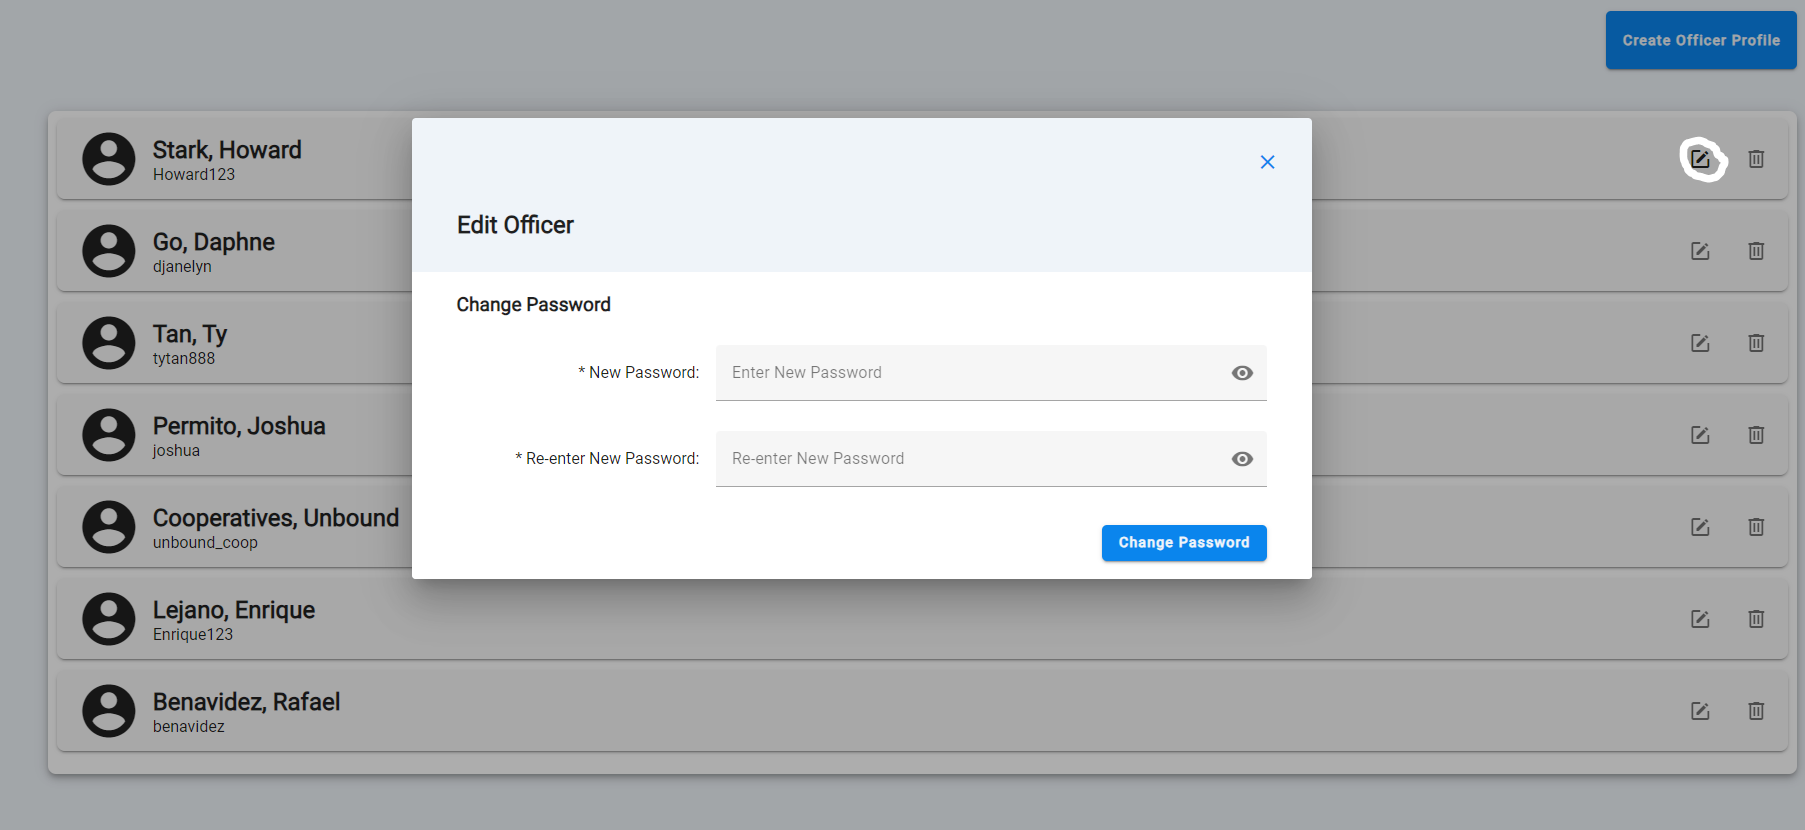Show the Re-enter New Password text
Viewport: 1805px width, 830px height.
click(1242, 458)
